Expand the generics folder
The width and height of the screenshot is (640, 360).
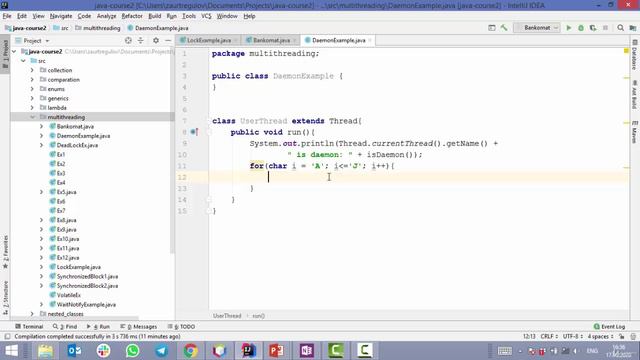pos(32,98)
